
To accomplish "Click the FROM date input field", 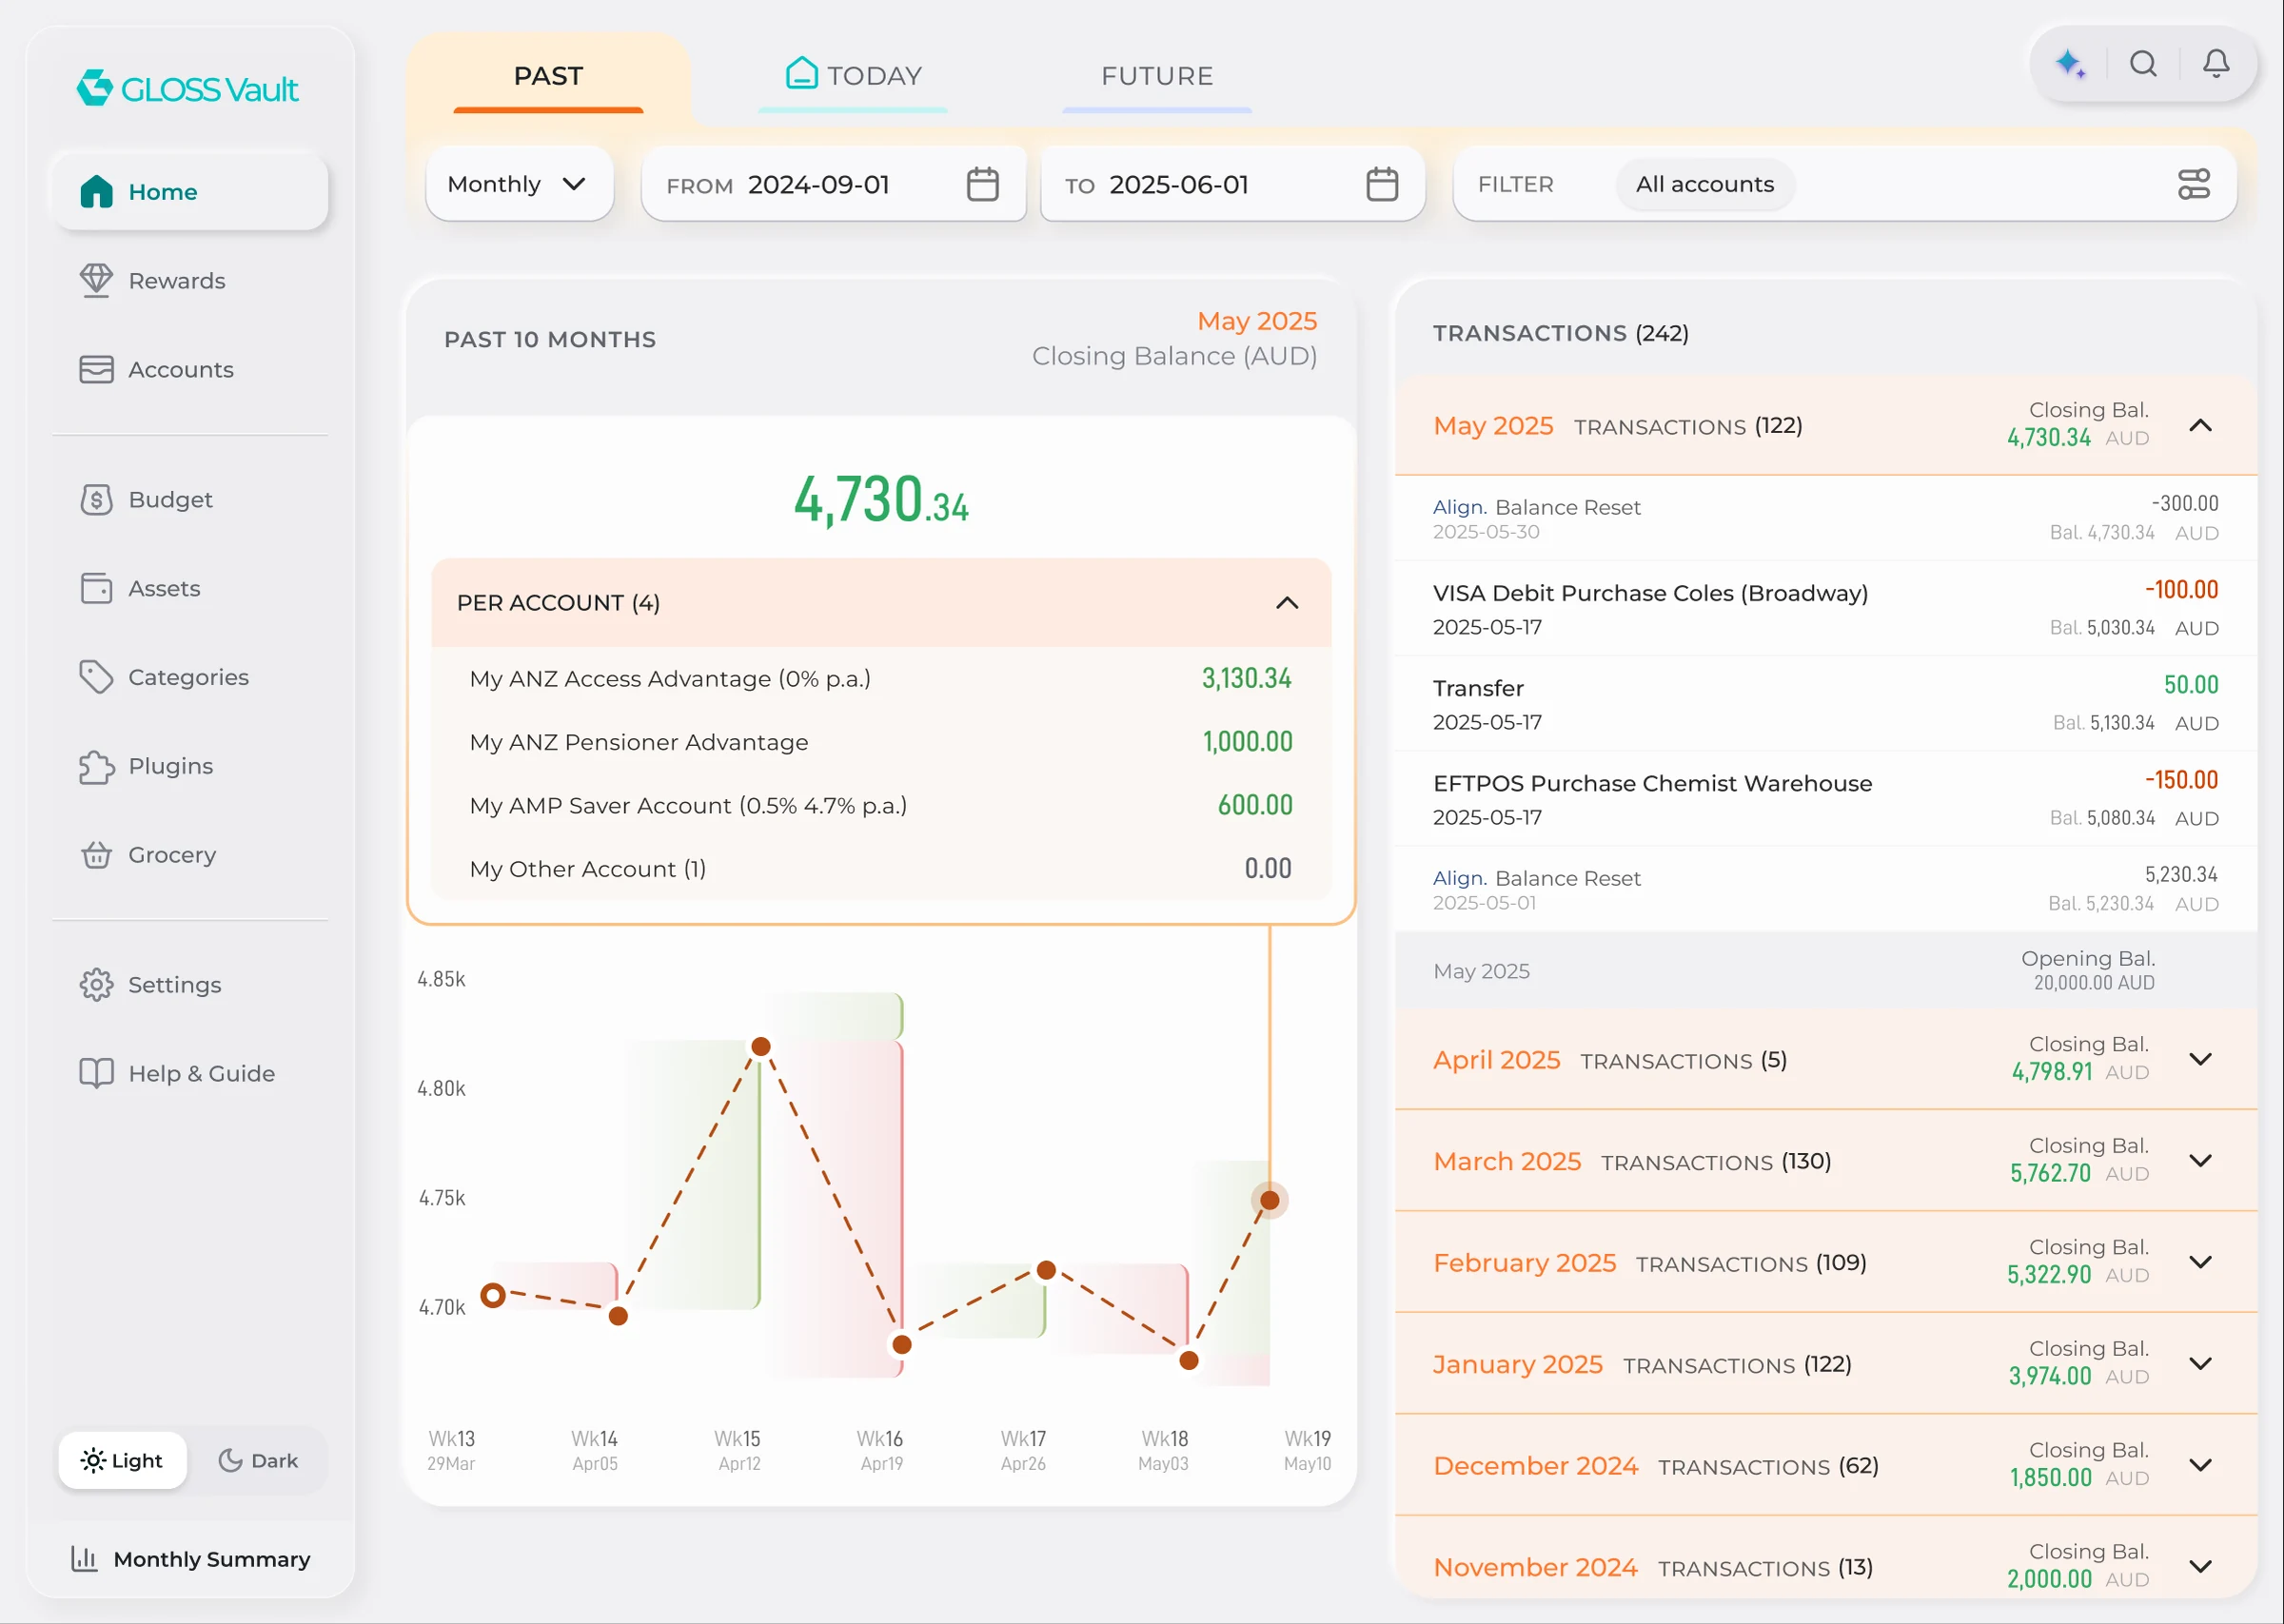I will coord(833,184).
